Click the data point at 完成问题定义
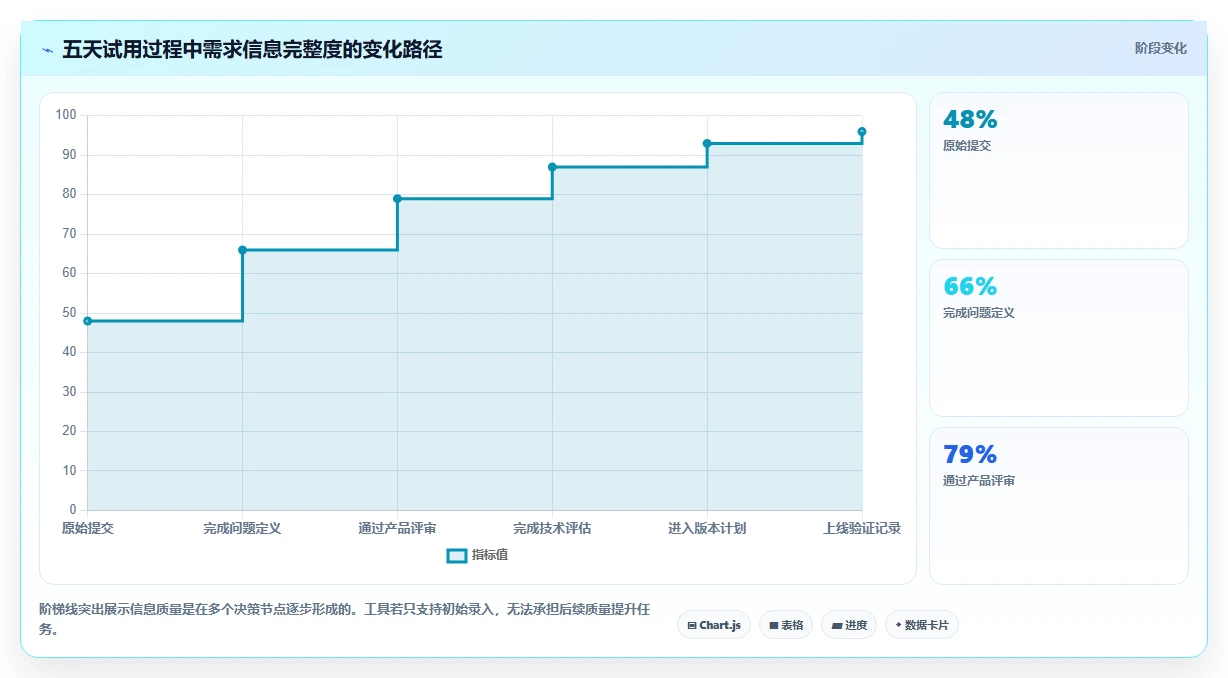Image resolution: width=1228 pixels, height=678 pixels. 242,250
